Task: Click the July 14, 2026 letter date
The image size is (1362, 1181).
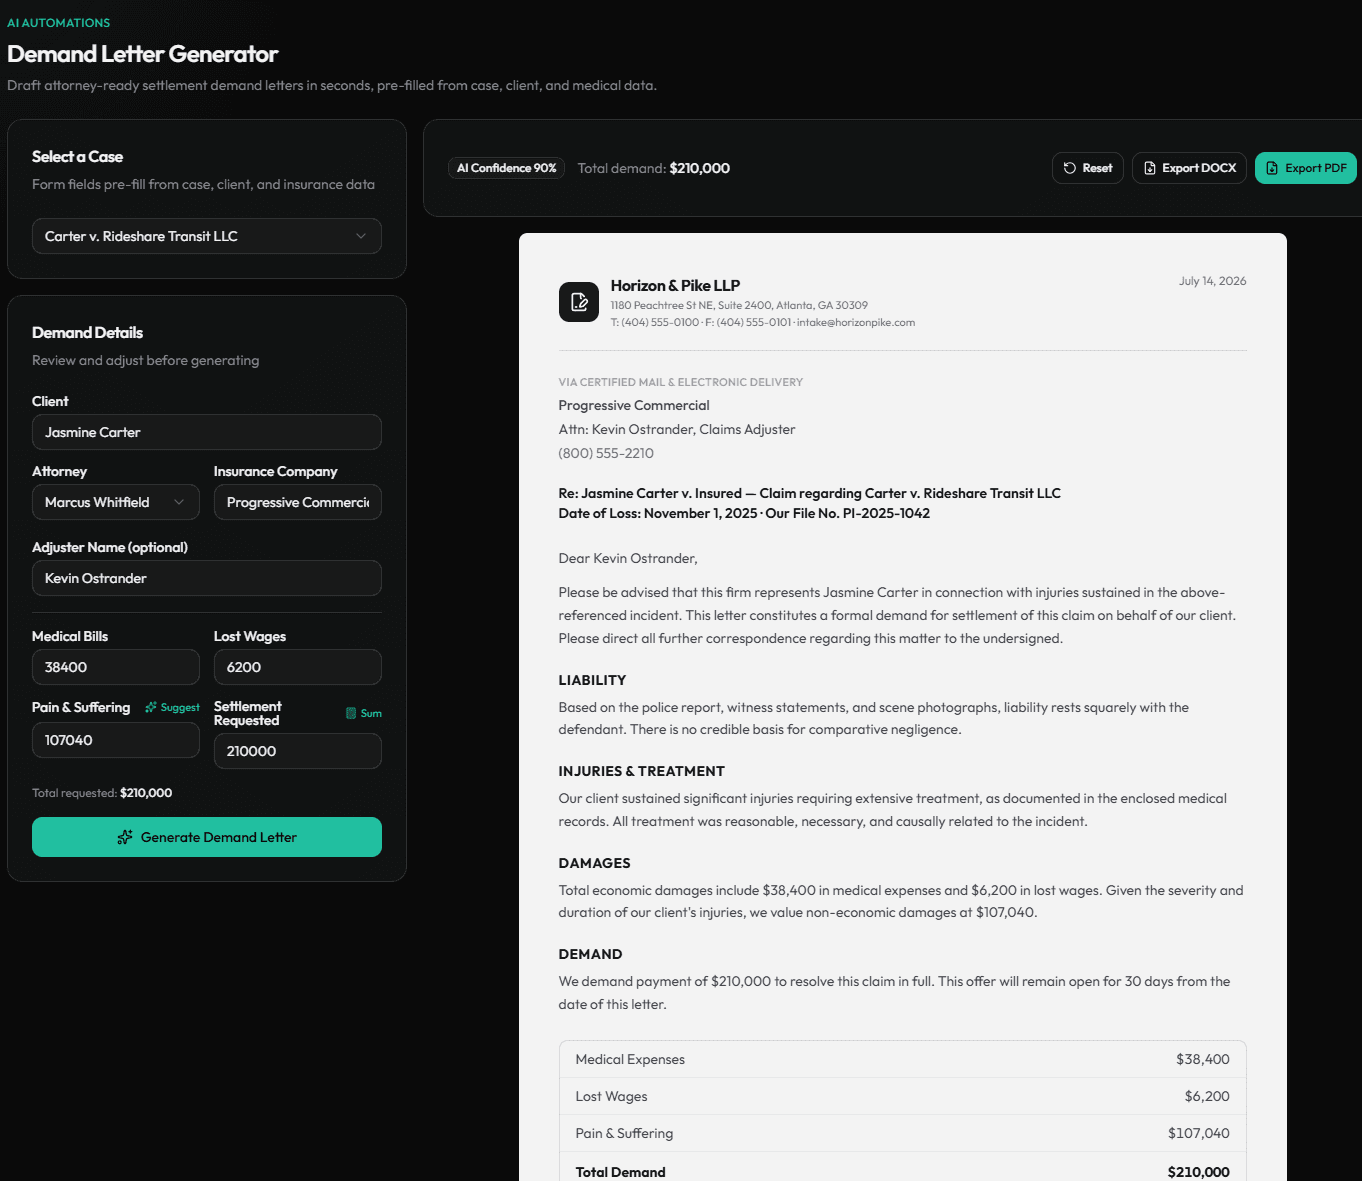Action: (1212, 281)
